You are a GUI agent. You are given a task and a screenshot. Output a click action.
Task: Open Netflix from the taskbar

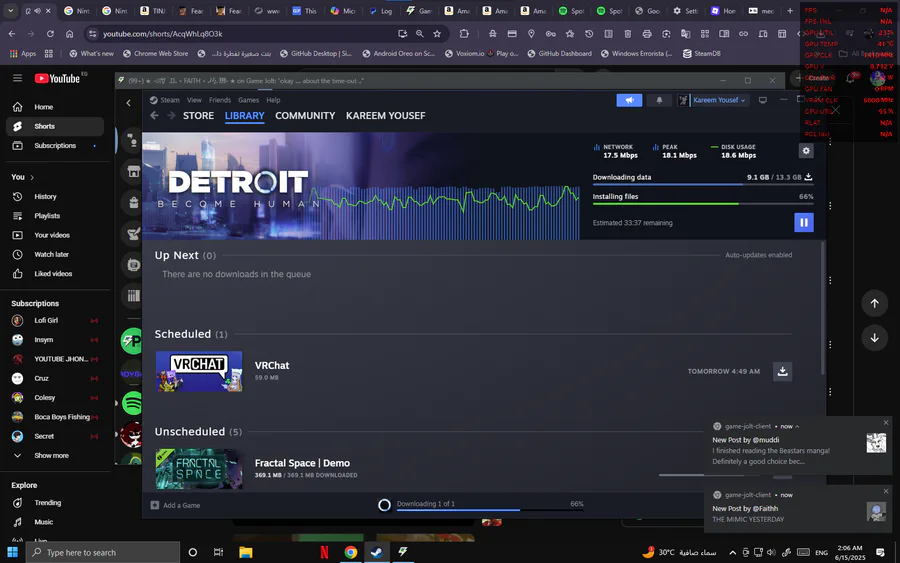pos(324,552)
